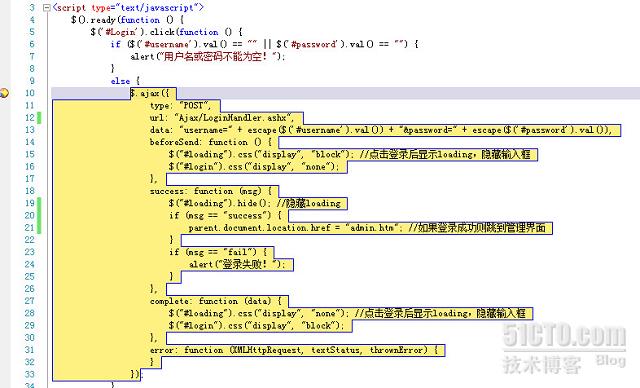This screenshot has height=388, width=640.
Task: Click the url "Ajax/LoginHandler.ashx" line
Action: pyautogui.click(x=222, y=118)
